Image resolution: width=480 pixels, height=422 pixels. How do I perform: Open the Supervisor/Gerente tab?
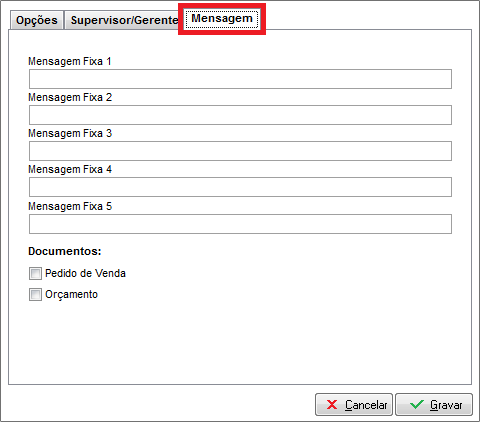(124, 20)
